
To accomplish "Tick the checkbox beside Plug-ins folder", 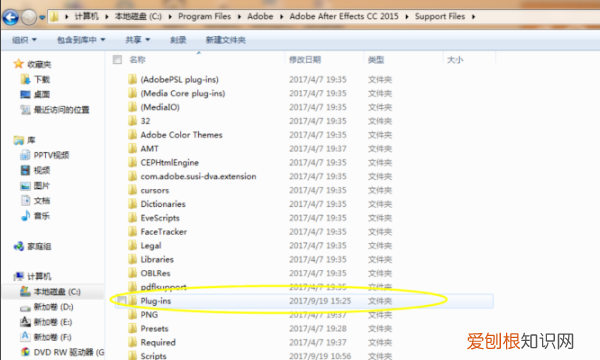I will click(x=122, y=301).
